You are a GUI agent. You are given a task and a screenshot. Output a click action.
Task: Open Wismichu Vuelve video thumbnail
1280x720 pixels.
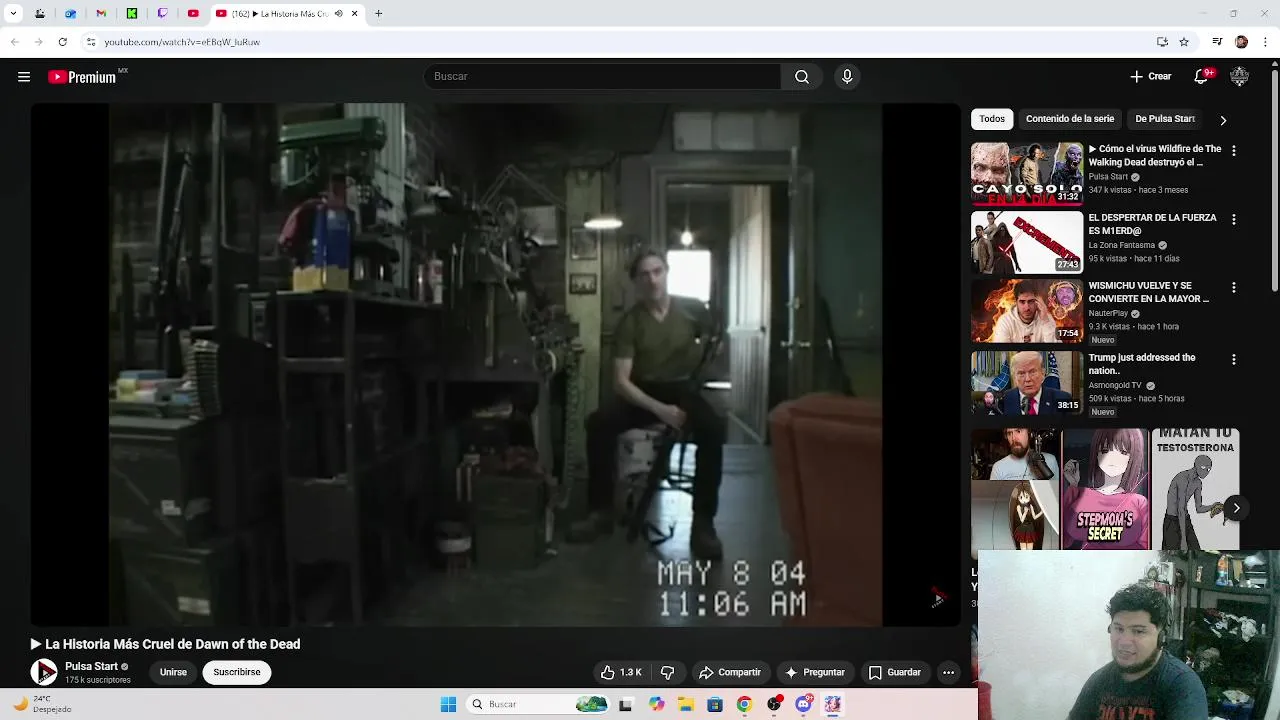coord(1027,311)
